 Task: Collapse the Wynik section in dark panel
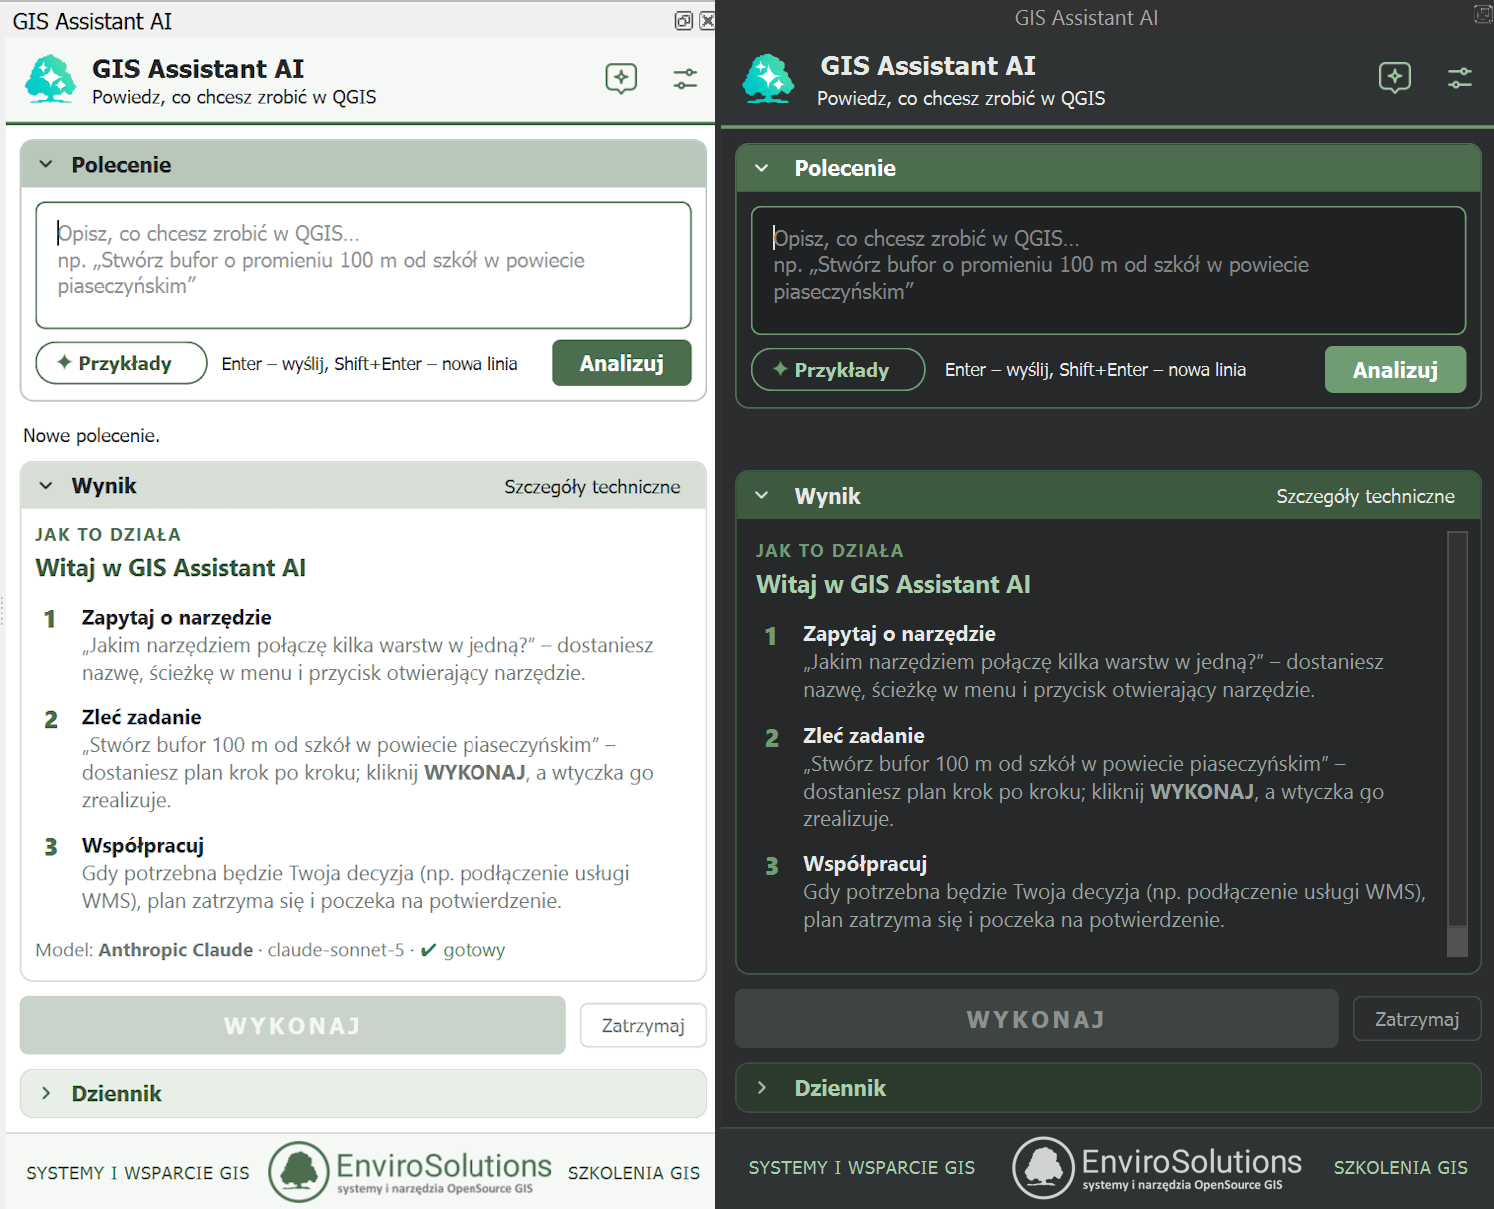click(x=762, y=496)
